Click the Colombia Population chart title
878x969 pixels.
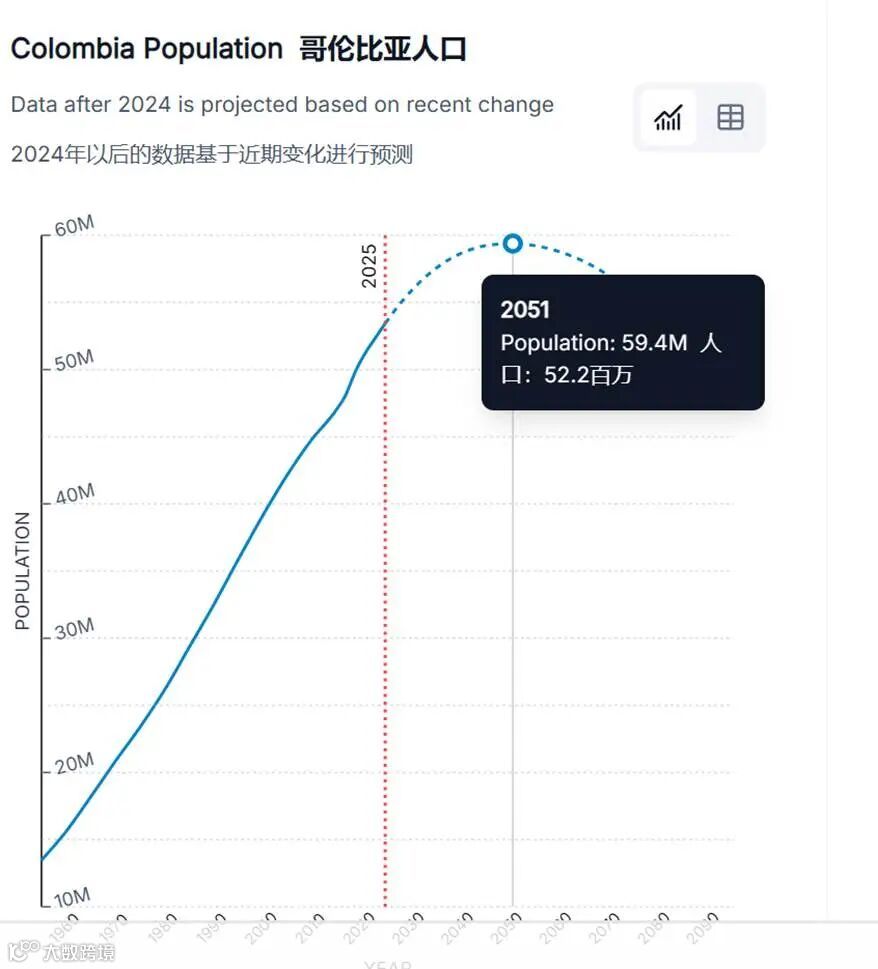(238, 49)
